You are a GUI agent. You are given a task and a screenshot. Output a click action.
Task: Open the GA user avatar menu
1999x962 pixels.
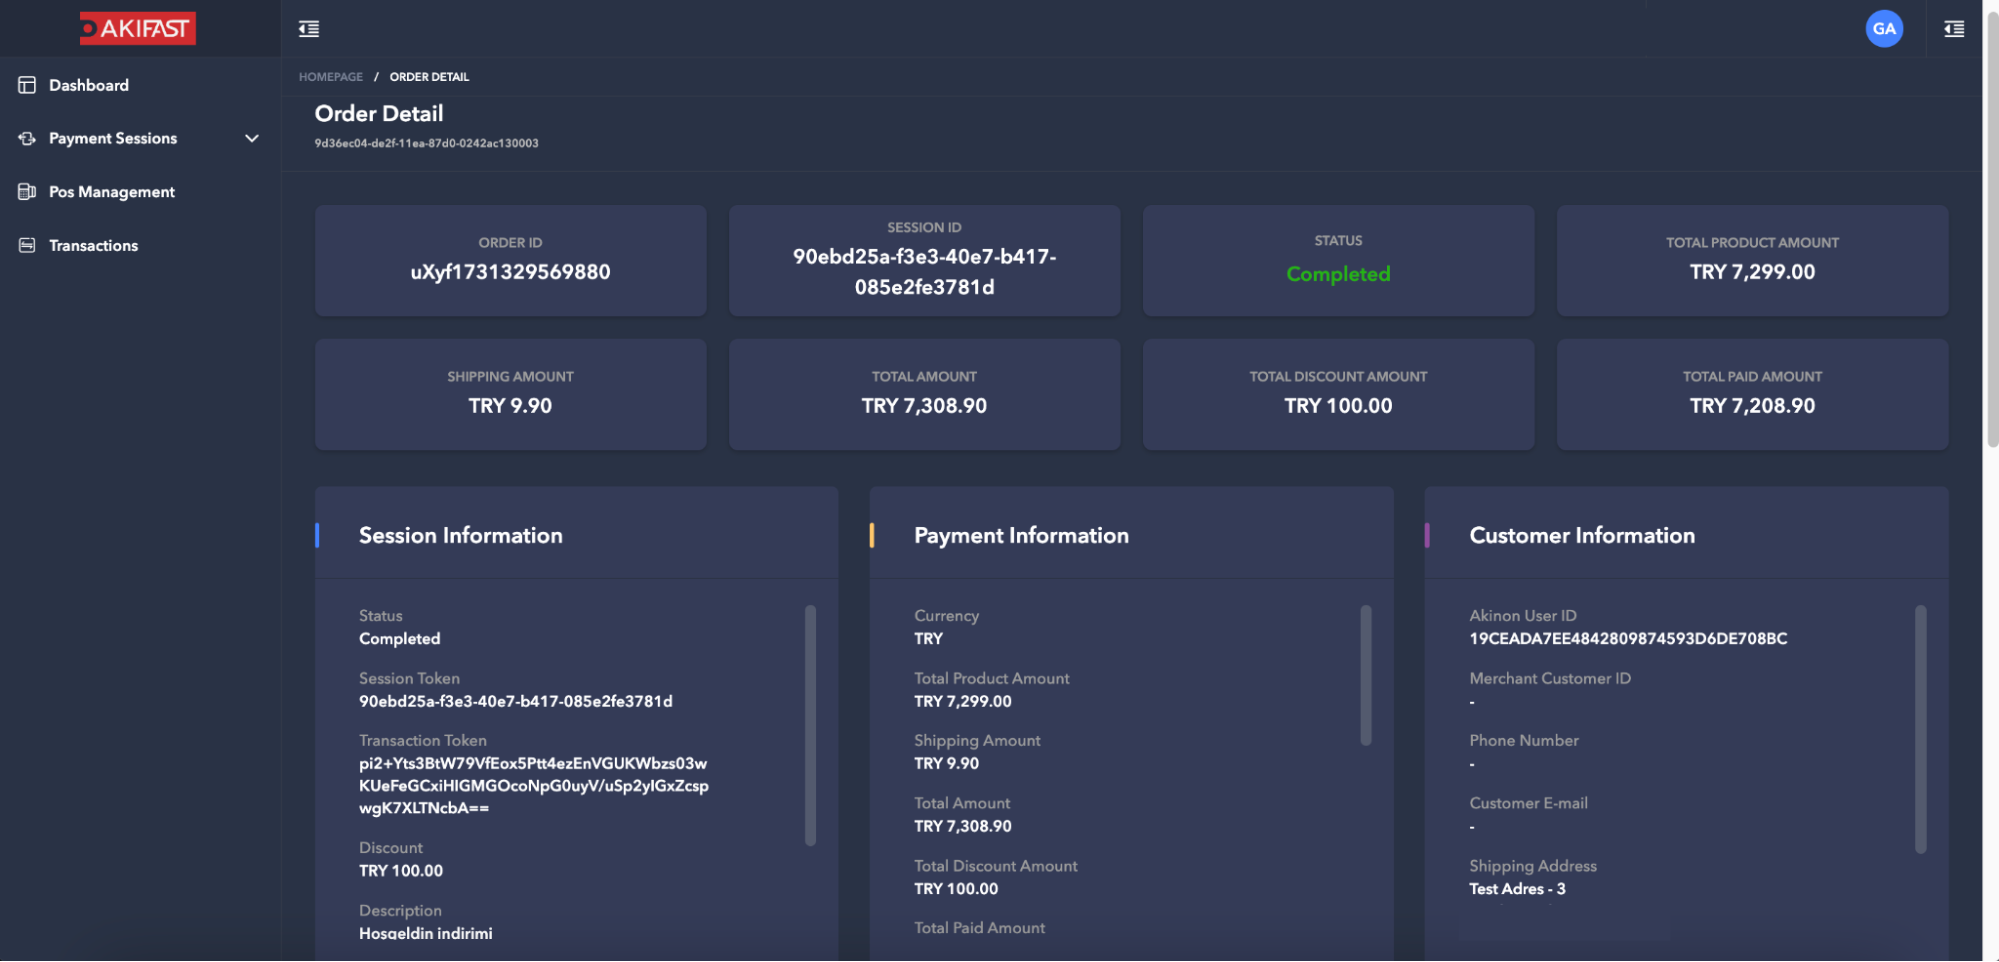click(x=1883, y=29)
